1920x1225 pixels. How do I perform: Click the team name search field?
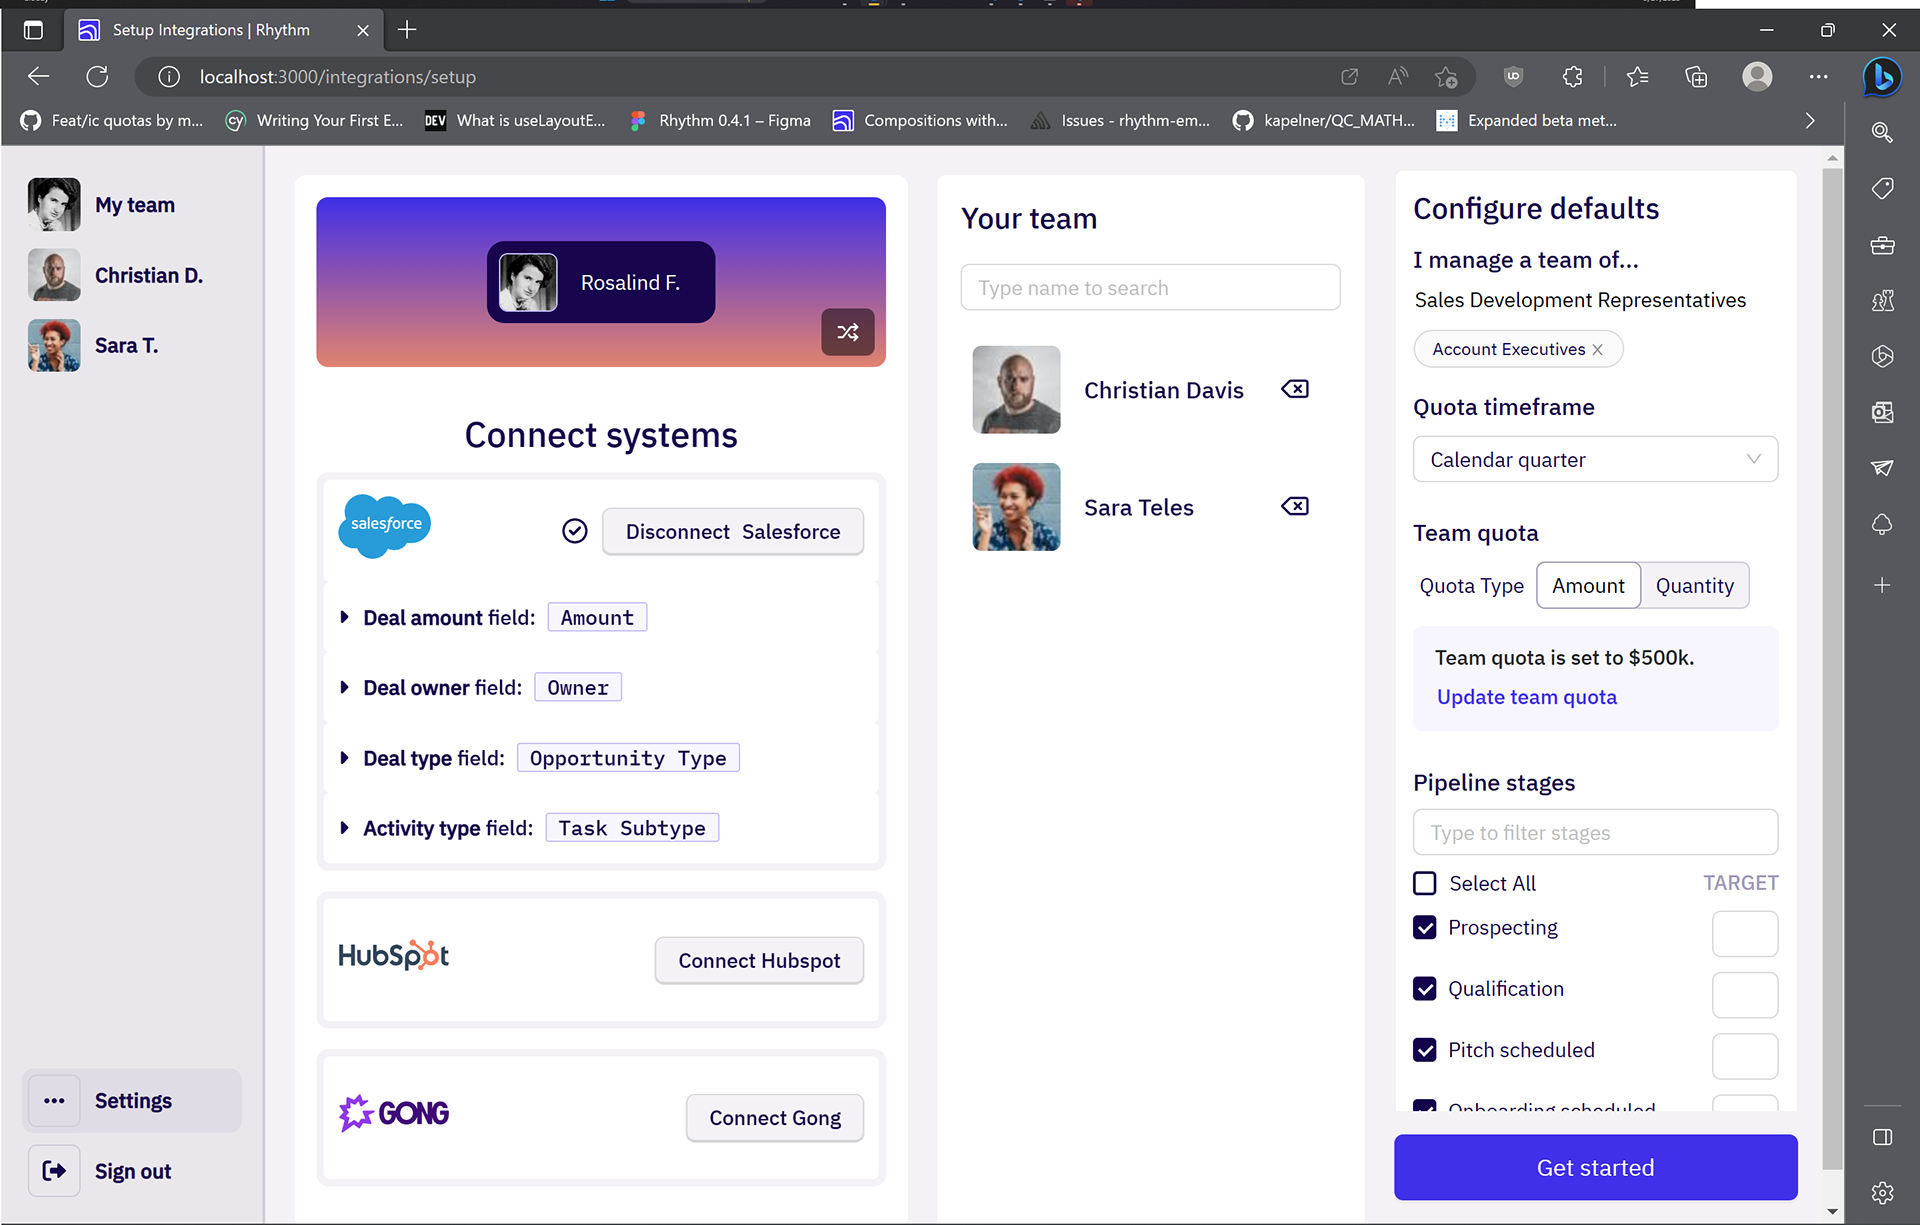1150,288
